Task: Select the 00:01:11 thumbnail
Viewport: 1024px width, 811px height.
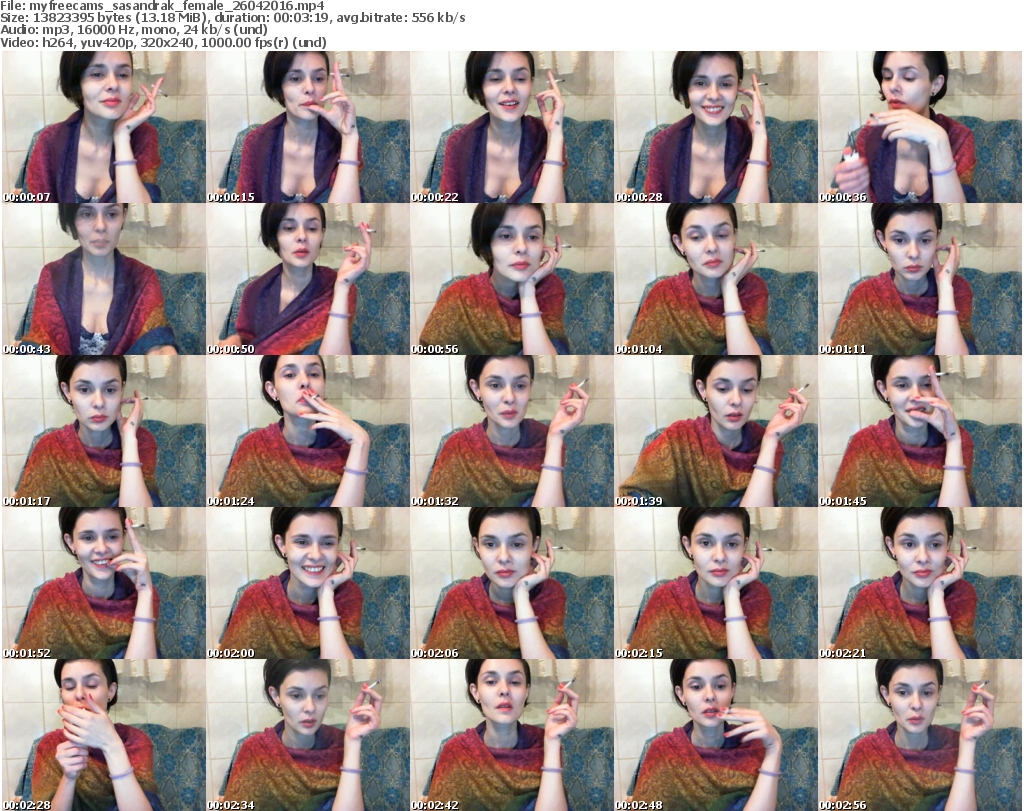Action: pyautogui.click(x=920, y=279)
